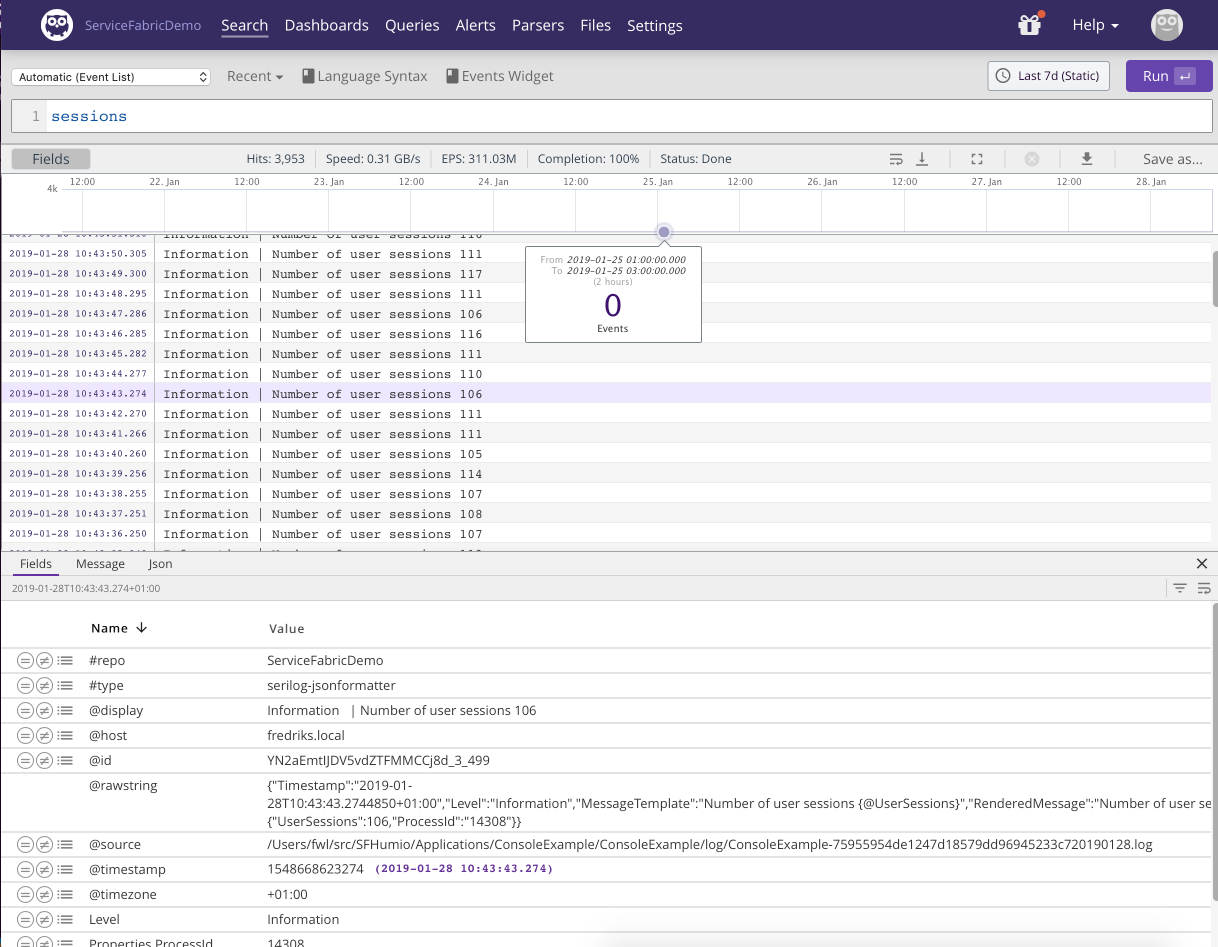Open the gift box announcements icon
This screenshot has width=1218, height=947.
pos(1030,25)
